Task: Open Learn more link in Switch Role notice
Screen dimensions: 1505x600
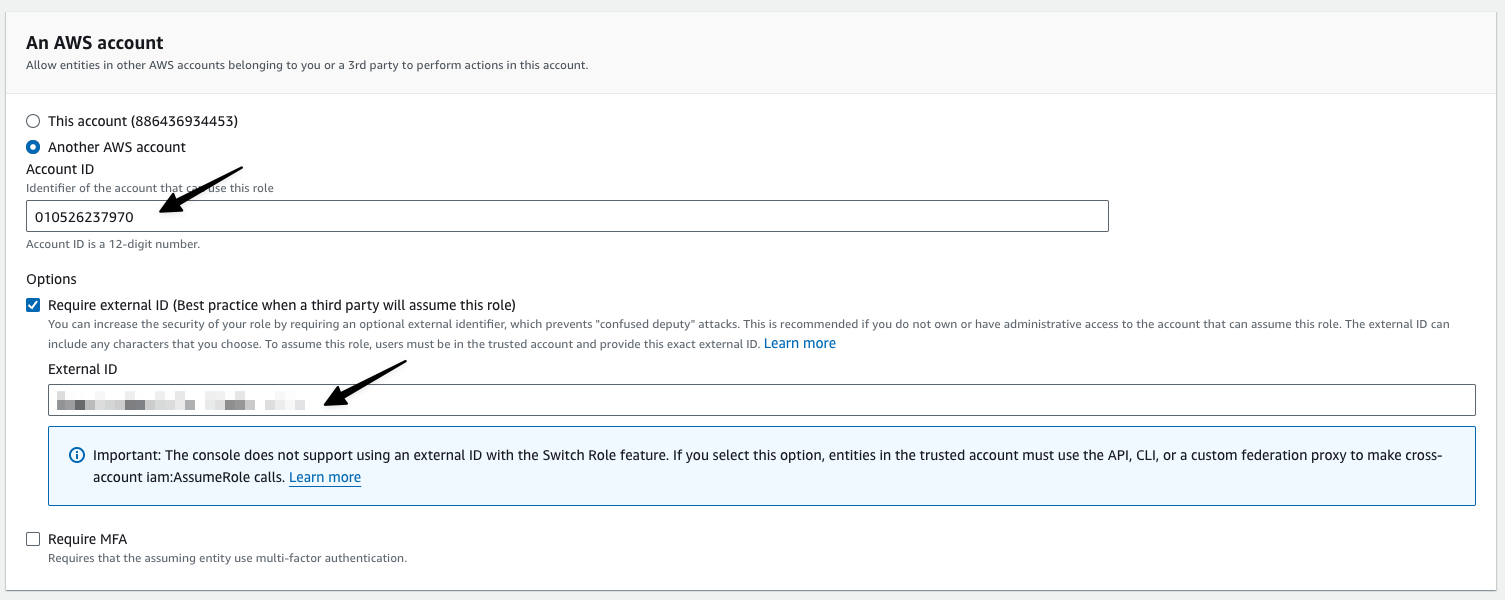Action: tap(324, 477)
